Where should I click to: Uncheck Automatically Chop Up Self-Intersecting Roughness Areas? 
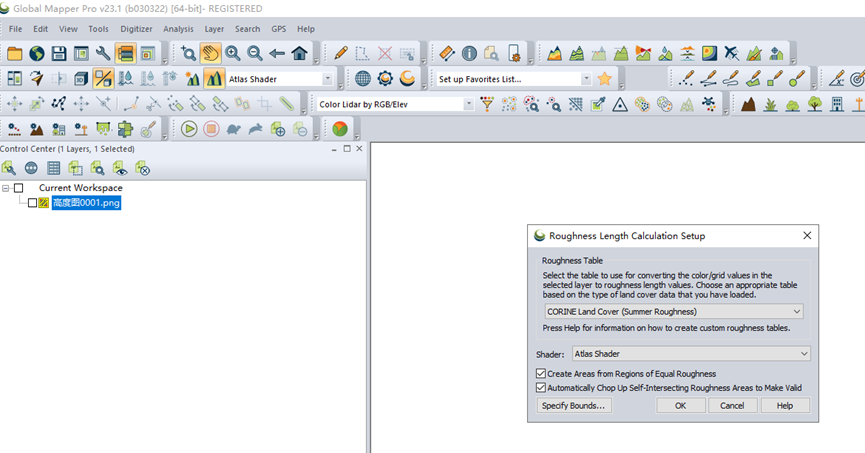point(541,388)
